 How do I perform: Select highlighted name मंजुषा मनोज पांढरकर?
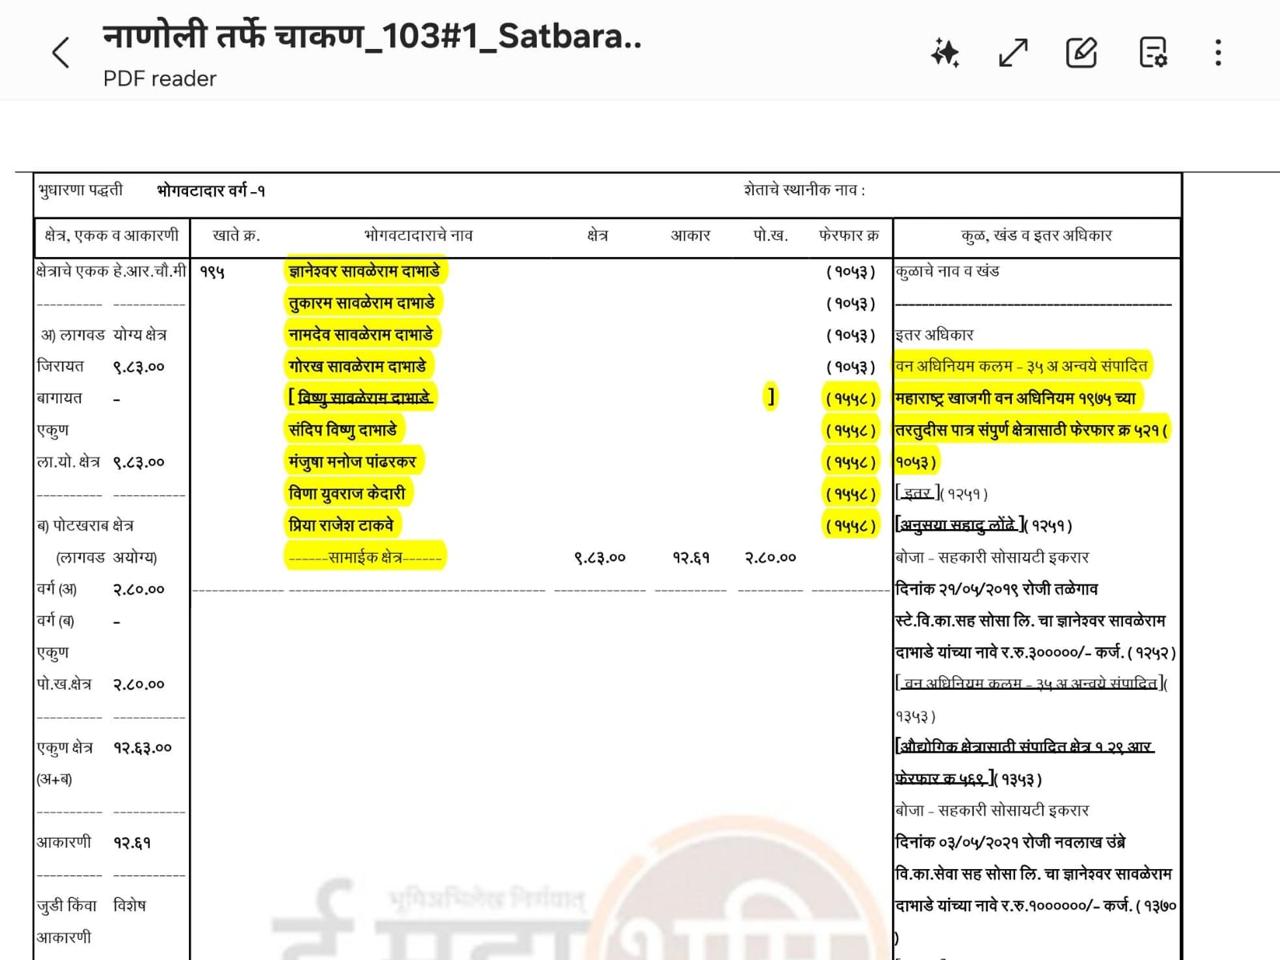click(353, 462)
